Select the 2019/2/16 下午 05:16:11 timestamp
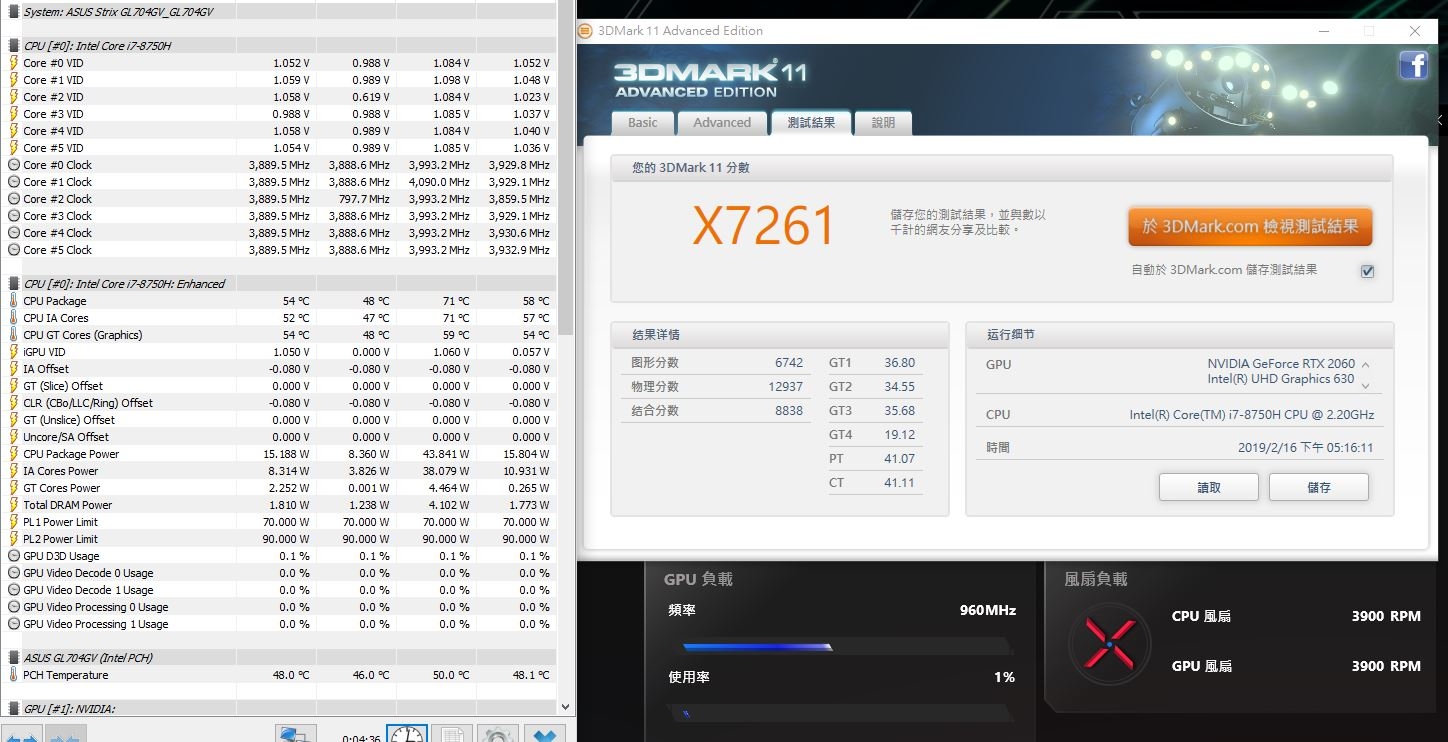This screenshot has height=742, width=1448. coord(1305,448)
